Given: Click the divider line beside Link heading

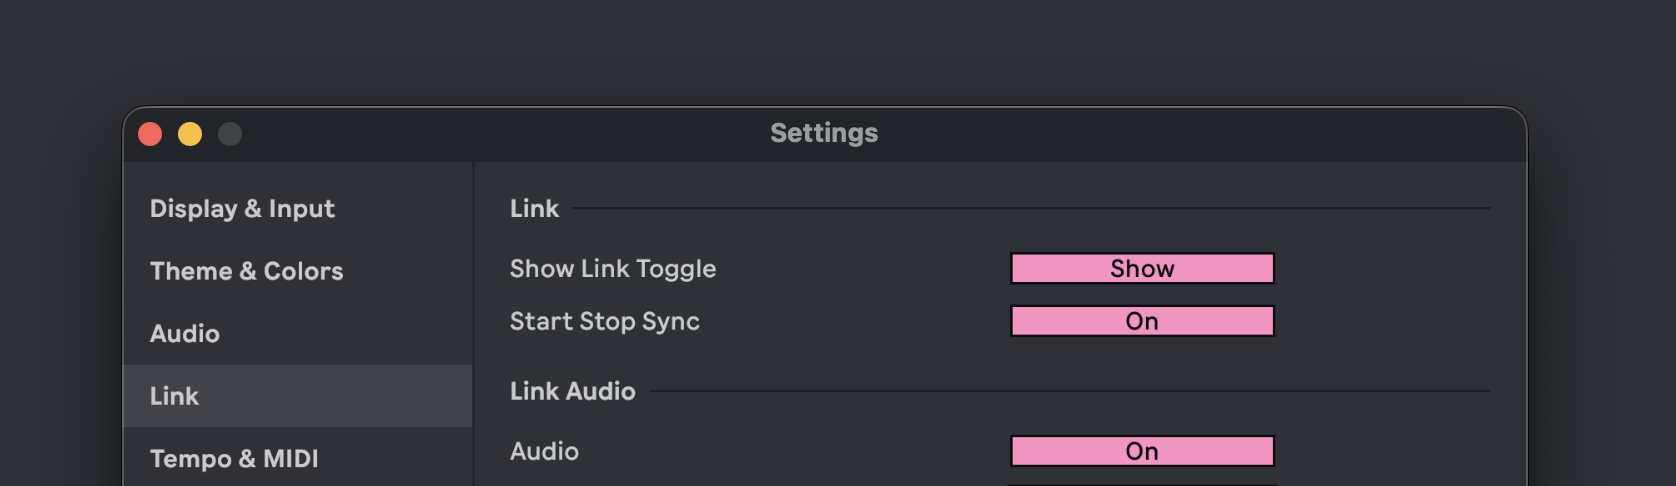Looking at the screenshot, I should click(x=1030, y=208).
